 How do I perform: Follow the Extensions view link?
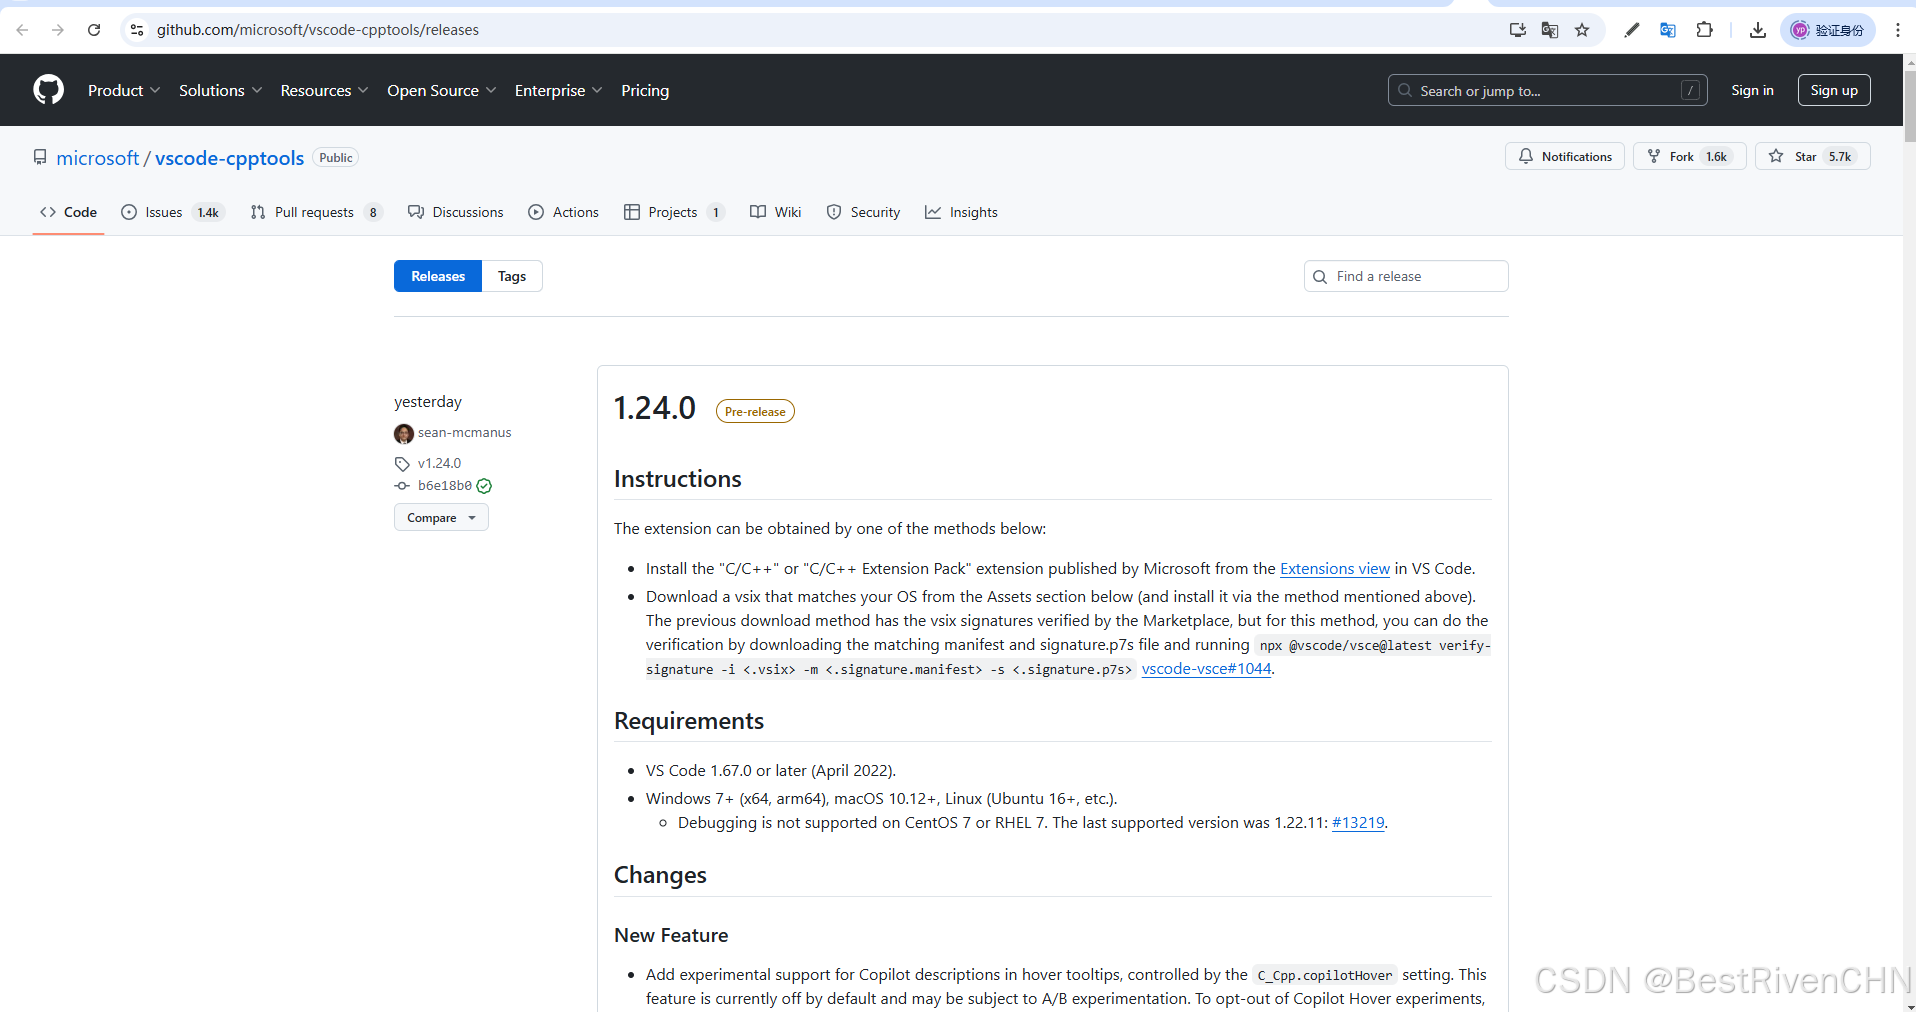(x=1335, y=568)
